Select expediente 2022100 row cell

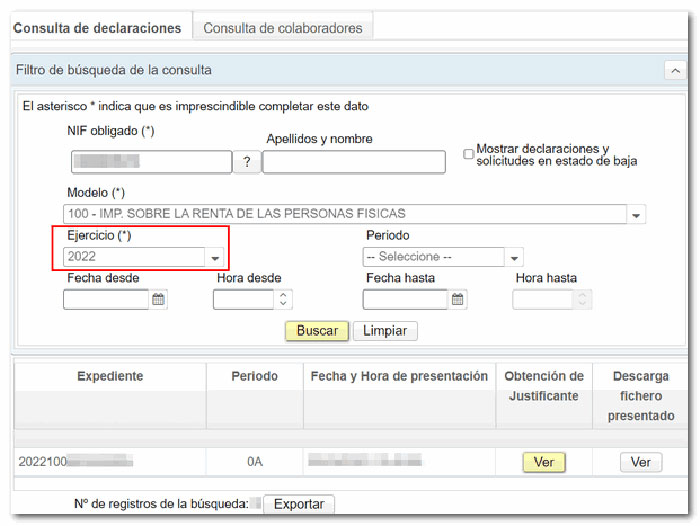point(110,461)
